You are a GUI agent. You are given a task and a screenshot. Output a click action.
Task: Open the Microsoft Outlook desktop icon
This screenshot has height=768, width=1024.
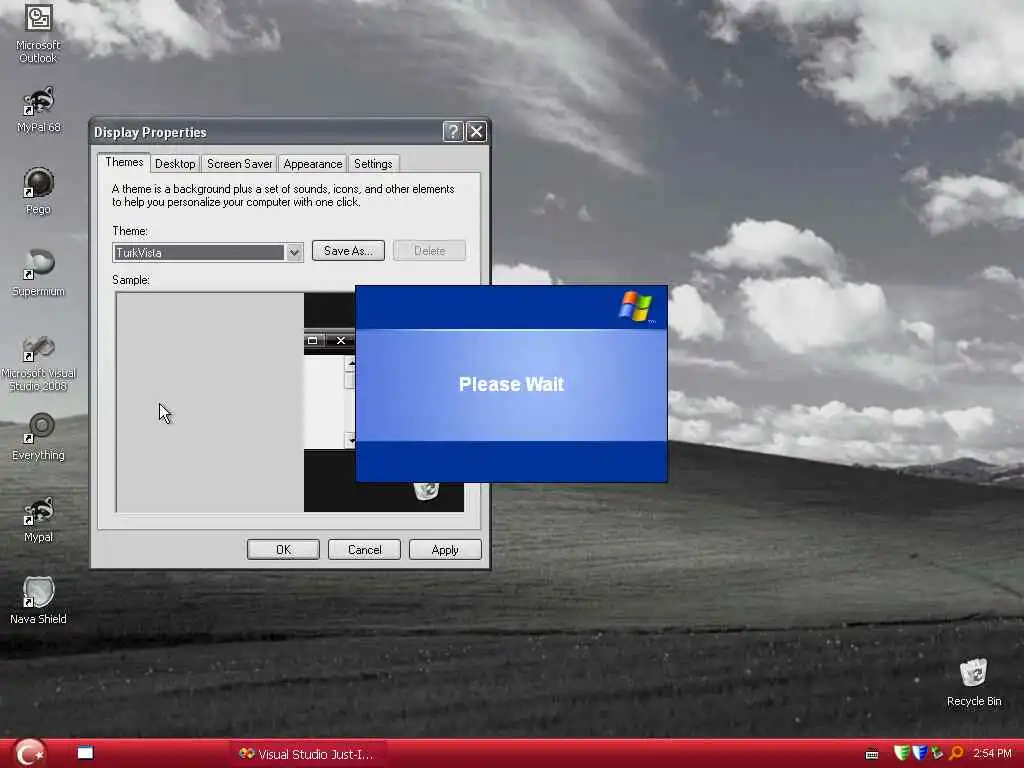click(x=38, y=33)
